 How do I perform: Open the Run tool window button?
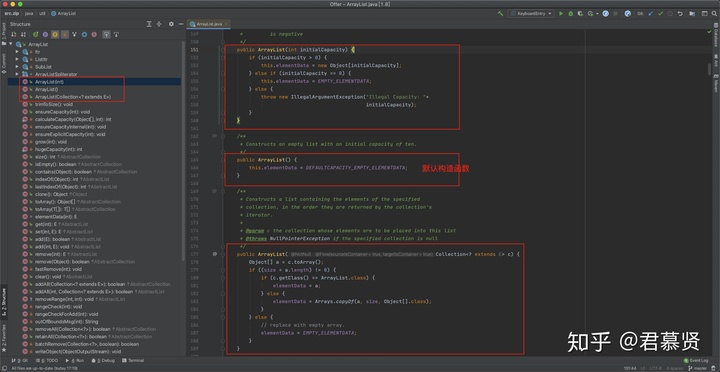75,361
